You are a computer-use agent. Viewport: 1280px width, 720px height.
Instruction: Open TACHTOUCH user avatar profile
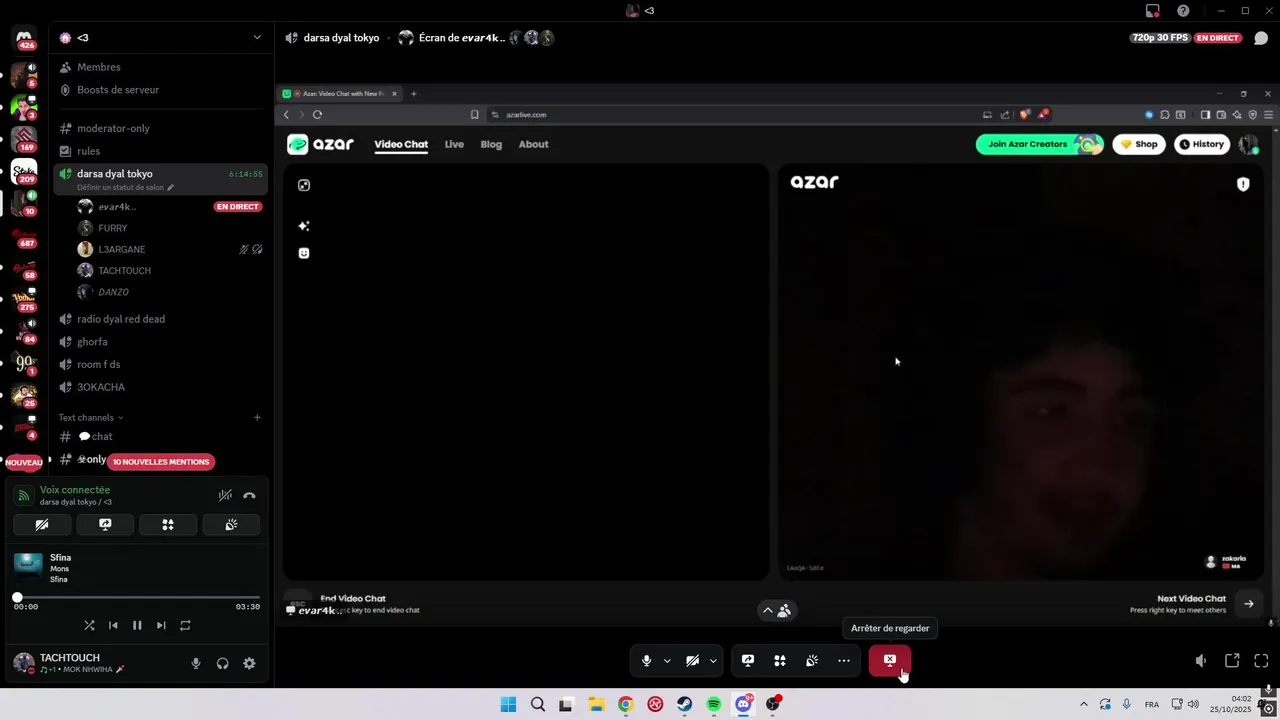(x=24, y=662)
